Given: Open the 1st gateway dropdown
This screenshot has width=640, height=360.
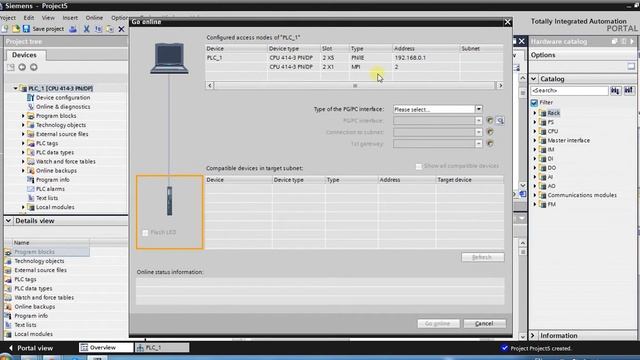Looking at the screenshot, I should [x=478, y=143].
